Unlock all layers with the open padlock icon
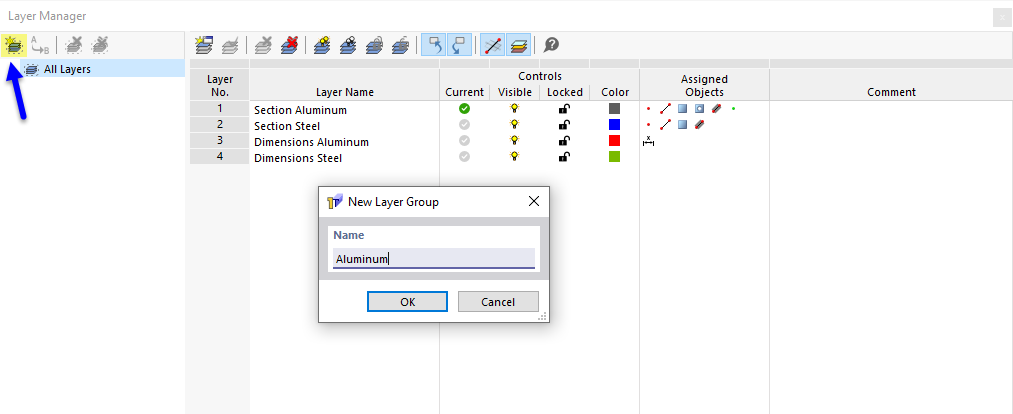 (401, 45)
